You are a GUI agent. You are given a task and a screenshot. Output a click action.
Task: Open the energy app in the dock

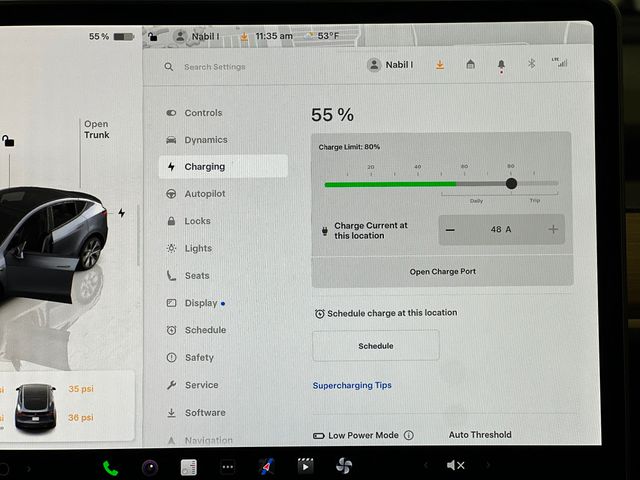pos(189,467)
